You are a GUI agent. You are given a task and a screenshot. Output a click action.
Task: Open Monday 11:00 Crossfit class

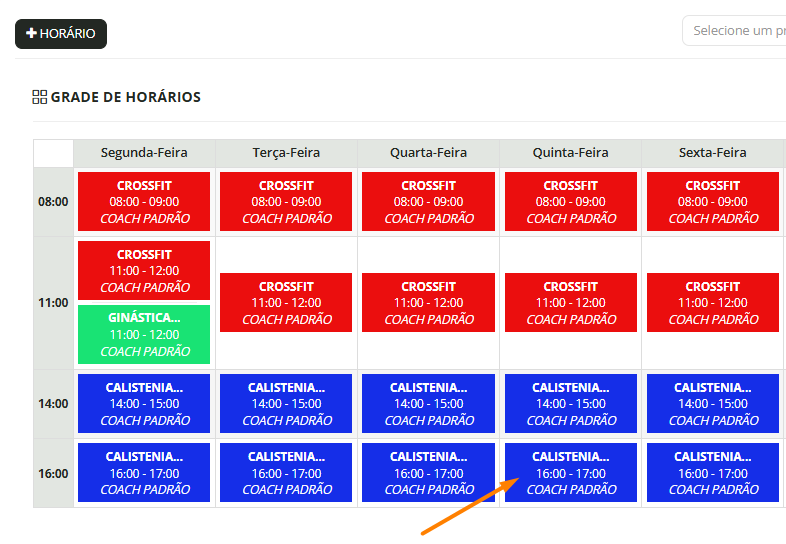click(x=144, y=271)
